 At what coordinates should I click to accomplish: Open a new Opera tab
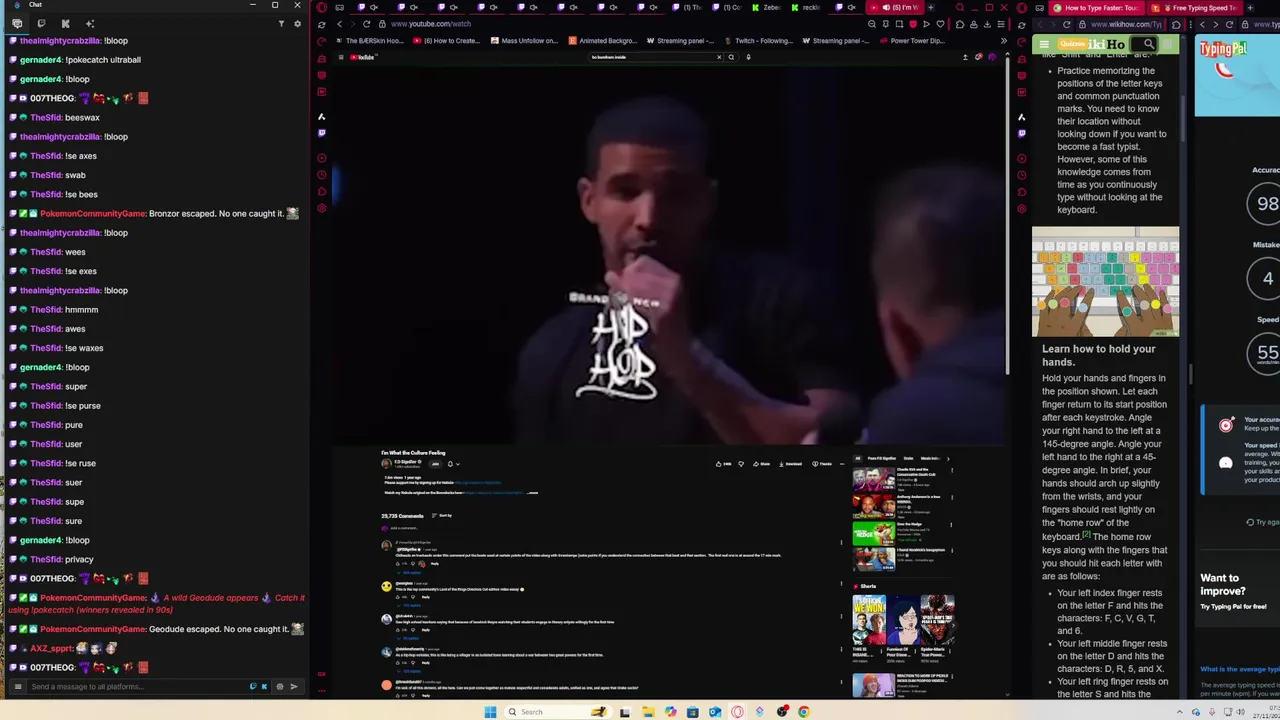[x=931, y=7]
